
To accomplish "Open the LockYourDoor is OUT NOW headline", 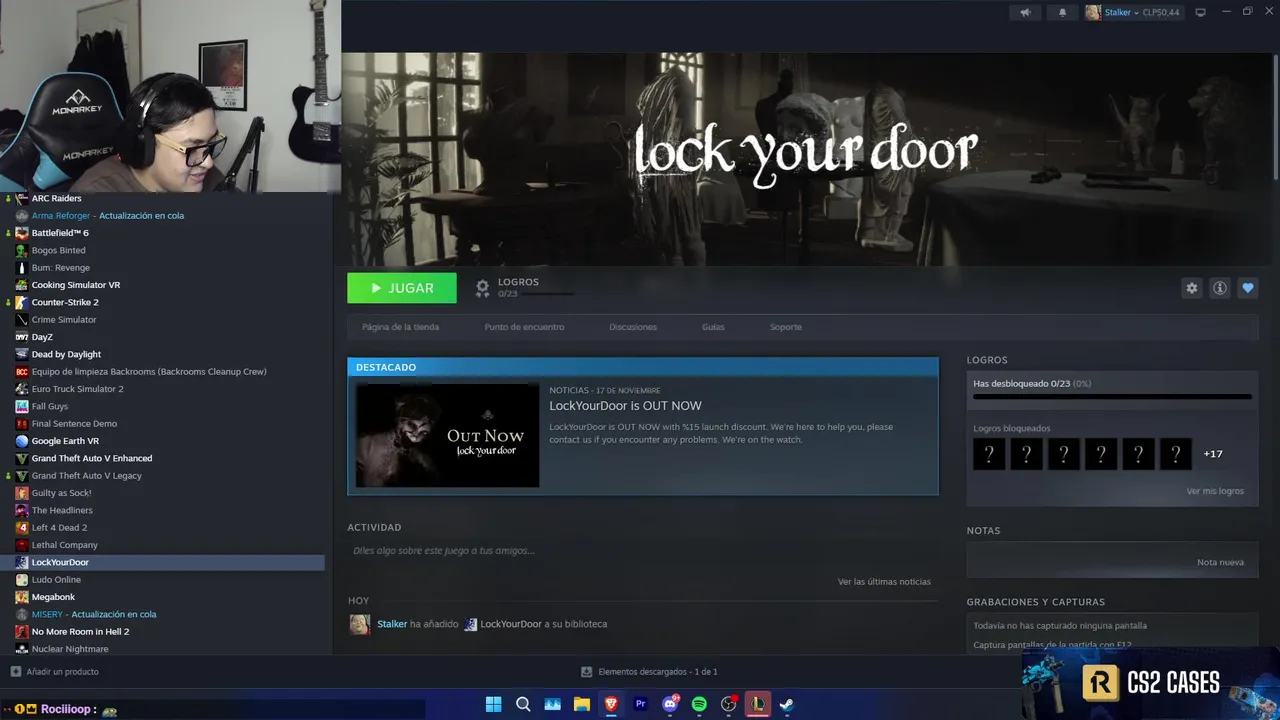I will pyautogui.click(x=625, y=406).
